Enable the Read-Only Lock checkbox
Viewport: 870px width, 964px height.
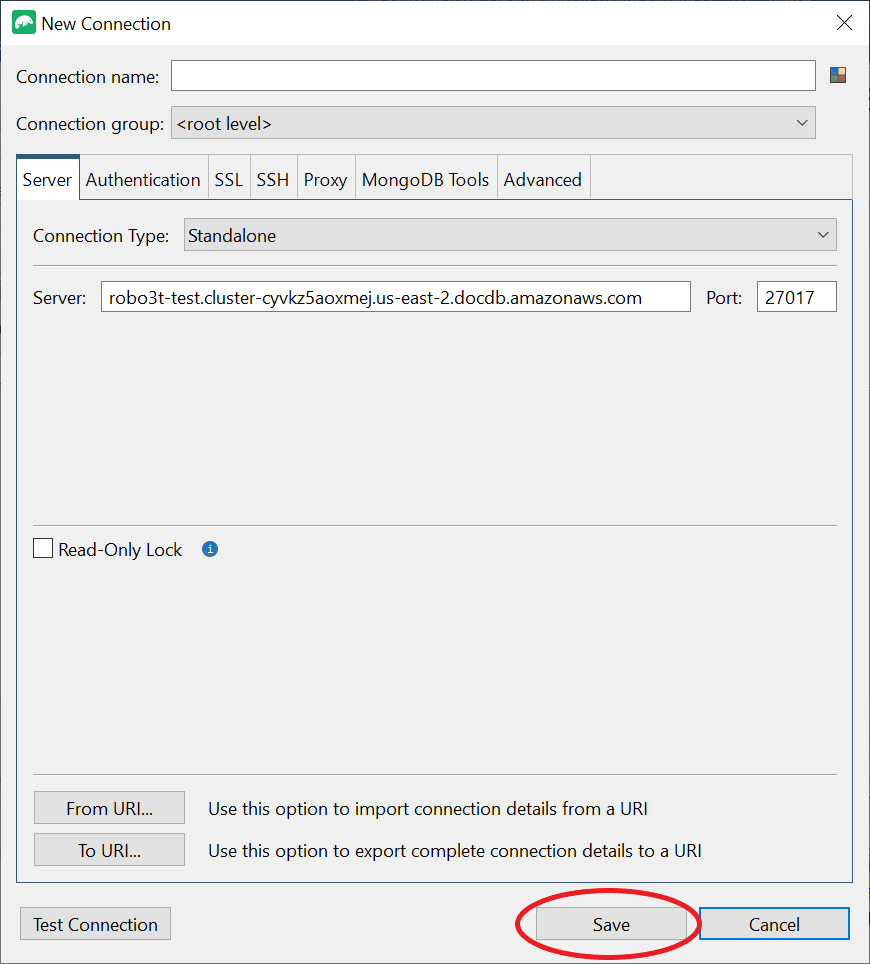point(41,548)
